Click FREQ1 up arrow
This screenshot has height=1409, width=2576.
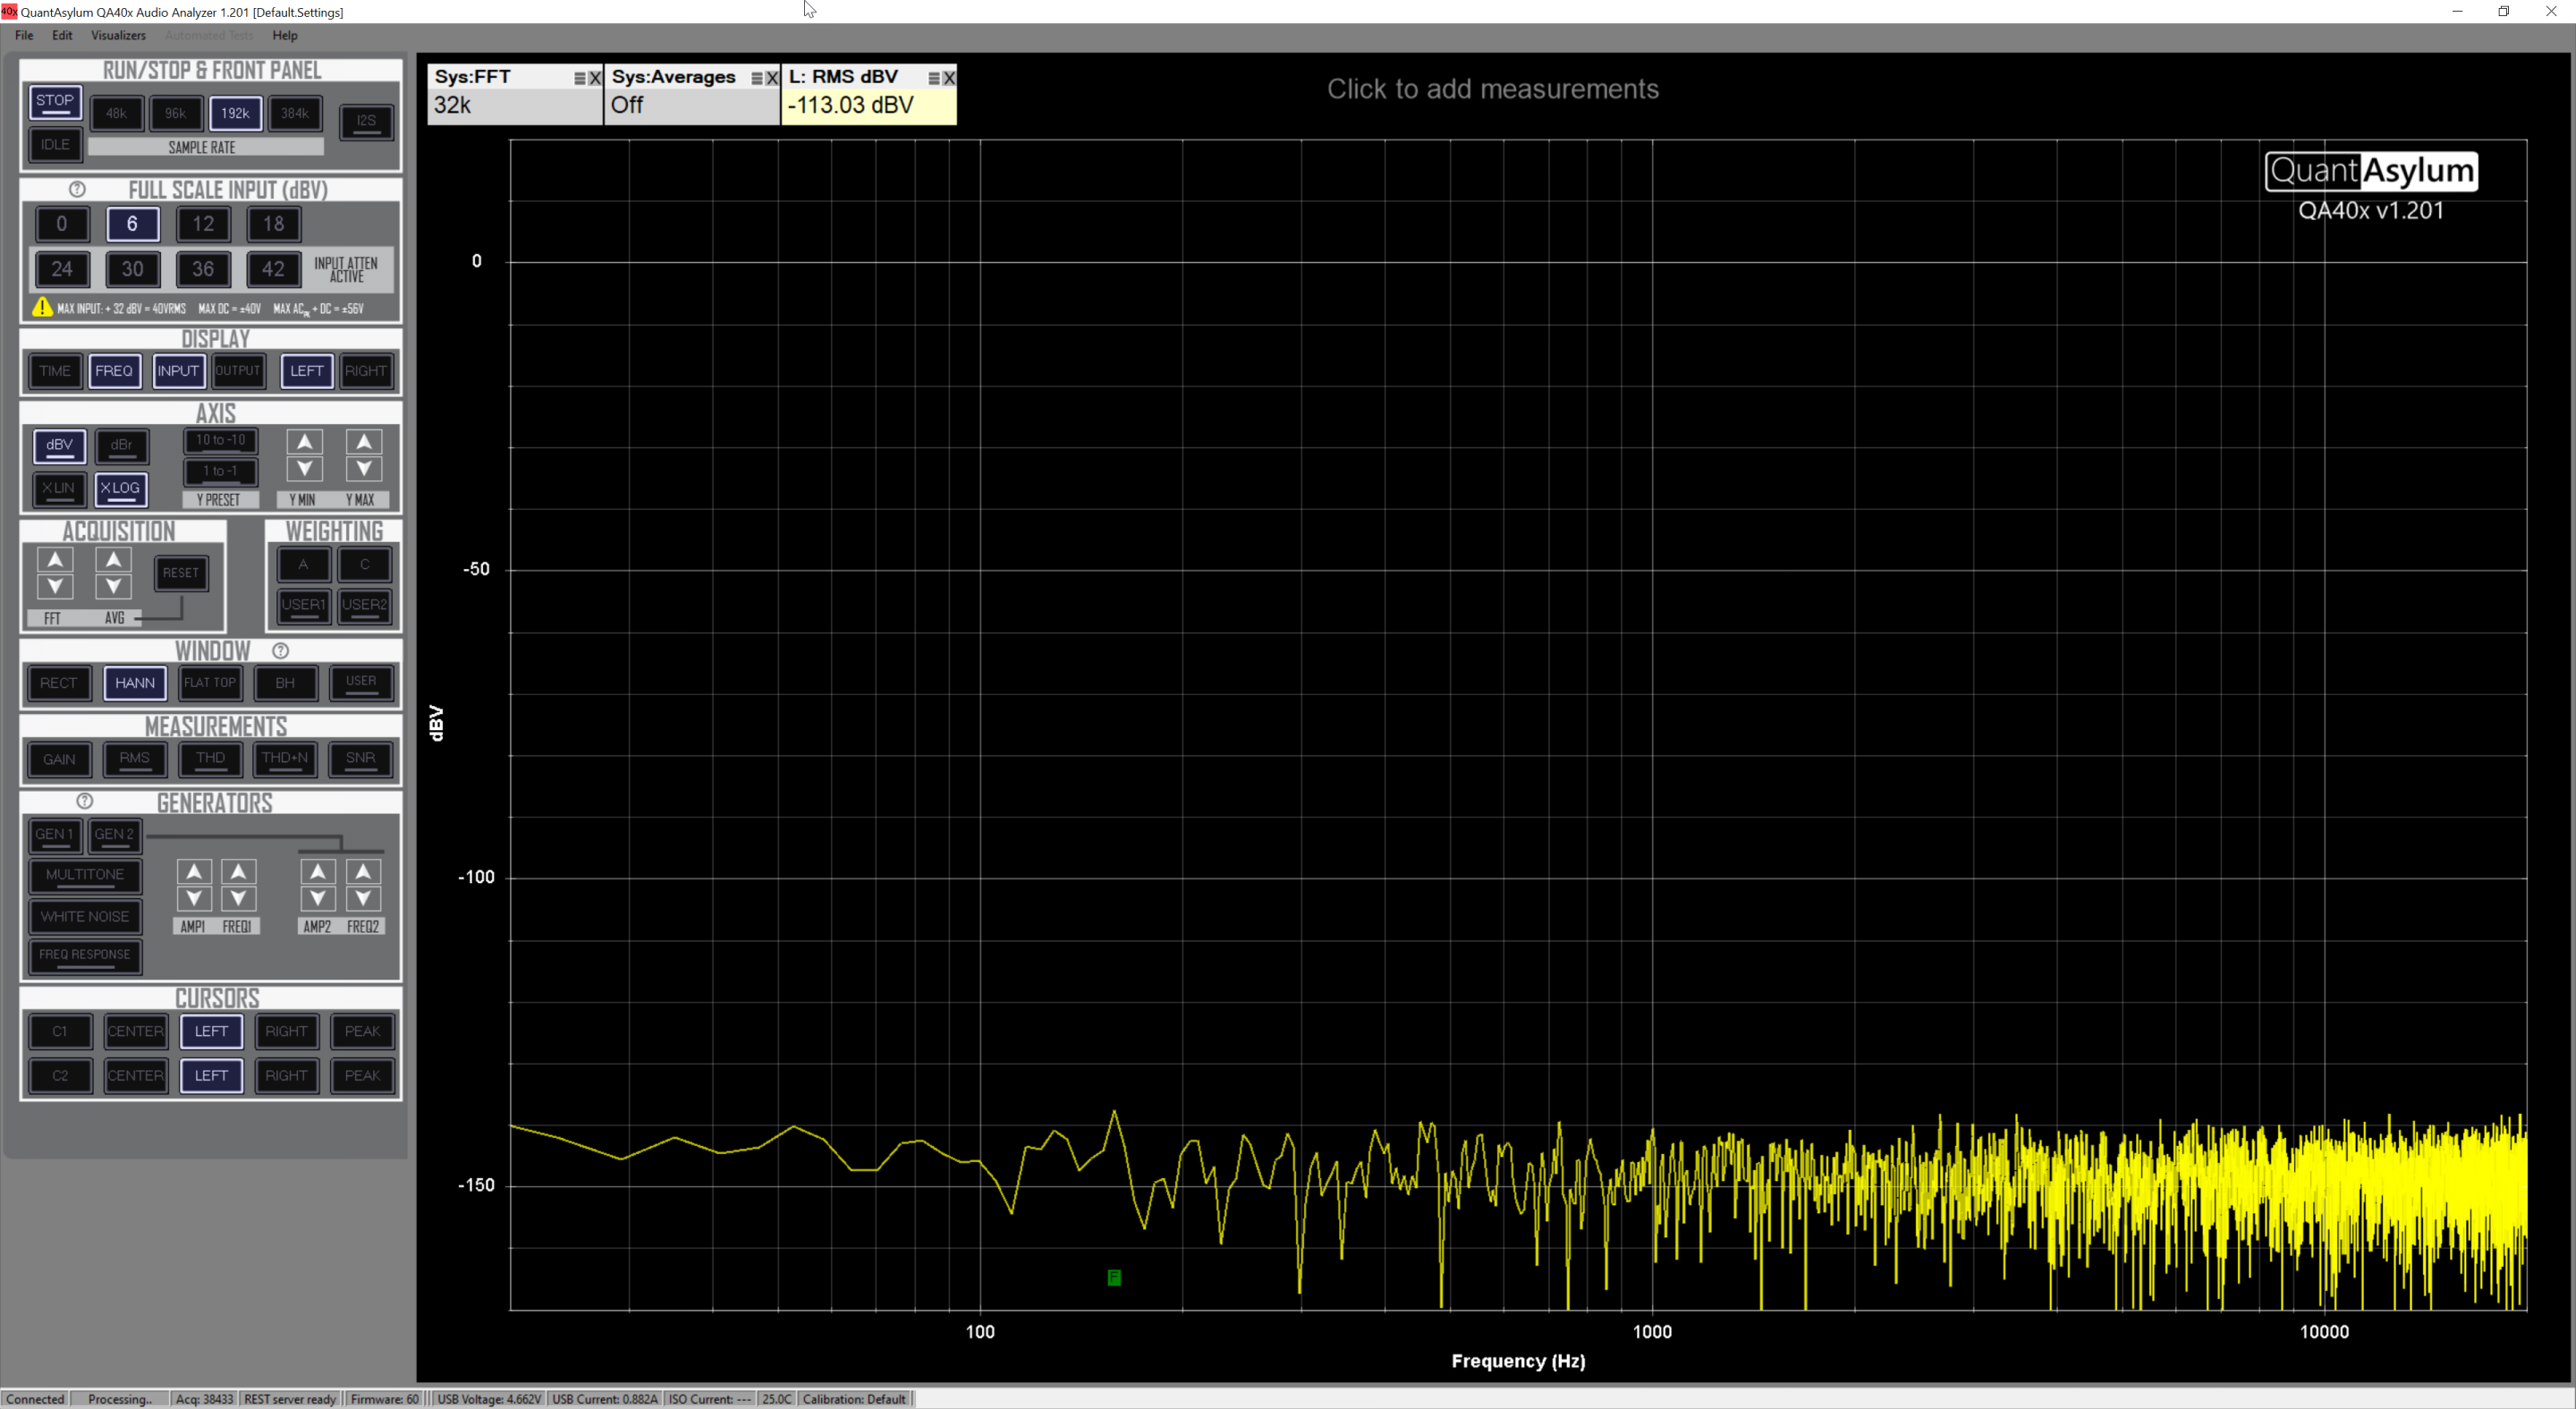click(x=238, y=872)
